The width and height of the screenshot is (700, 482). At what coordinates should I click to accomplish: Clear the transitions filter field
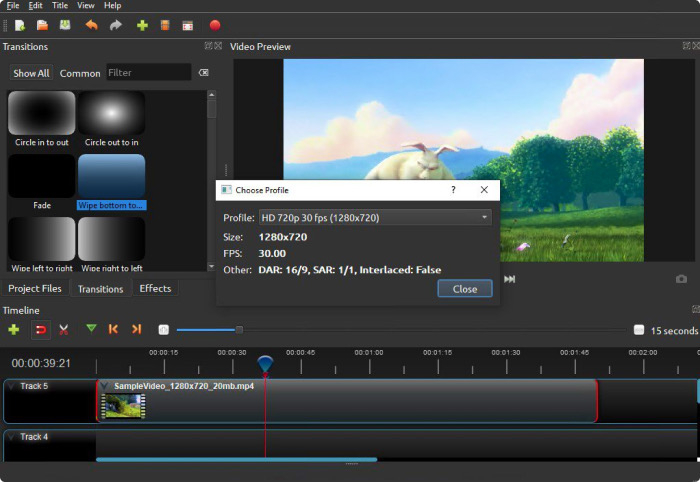pyautogui.click(x=204, y=72)
